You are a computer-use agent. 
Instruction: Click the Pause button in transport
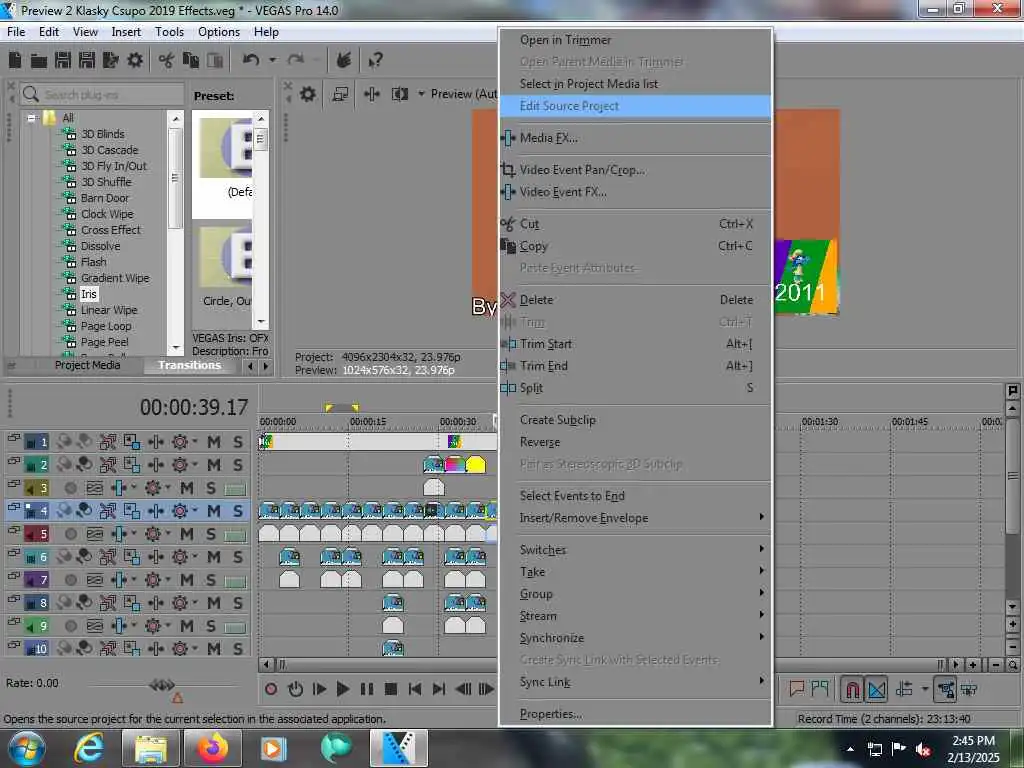click(366, 689)
